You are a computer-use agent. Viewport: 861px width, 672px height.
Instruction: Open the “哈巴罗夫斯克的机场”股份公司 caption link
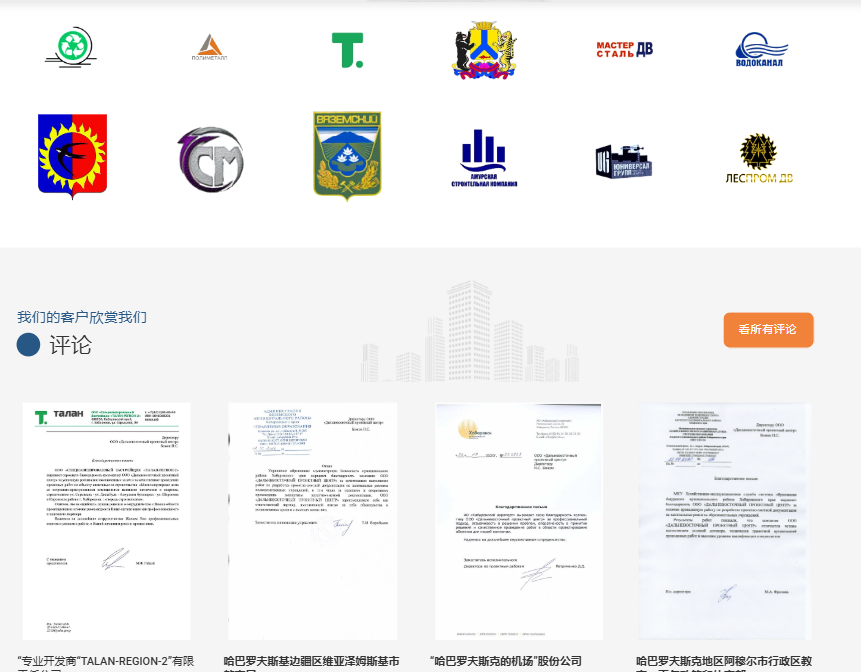tap(505, 661)
